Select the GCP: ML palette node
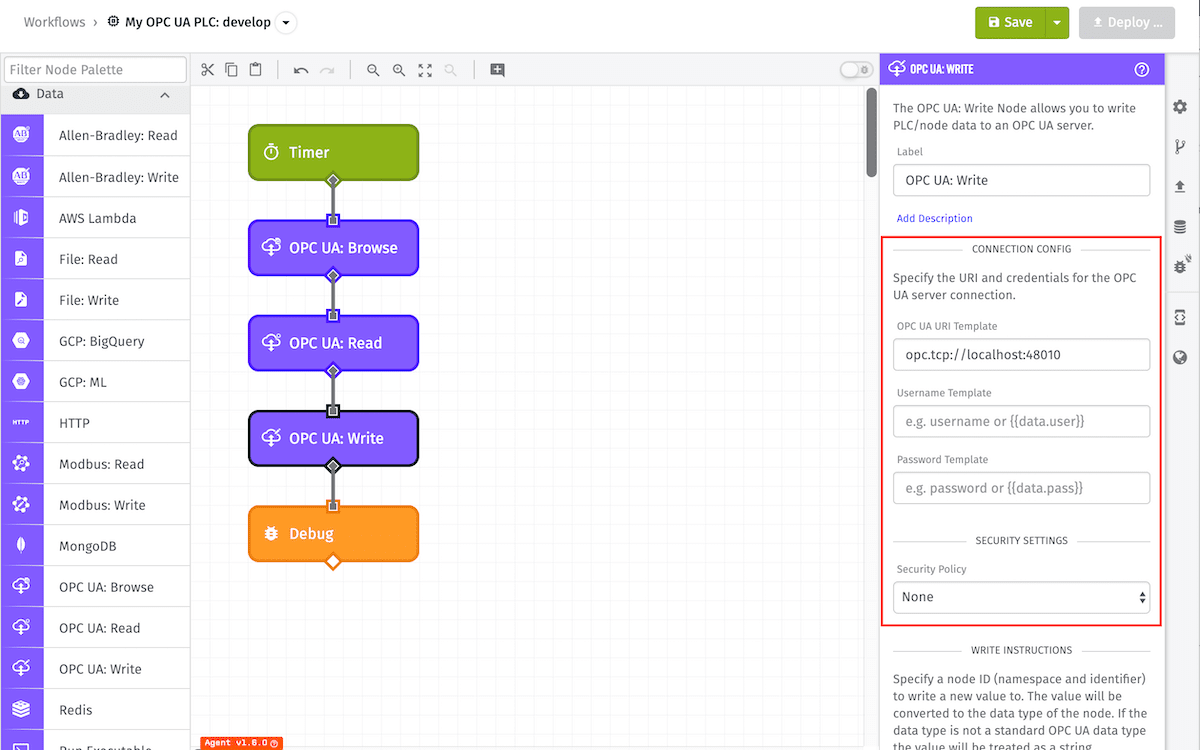Viewport: 1200px width, 750px height. (95, 382)
